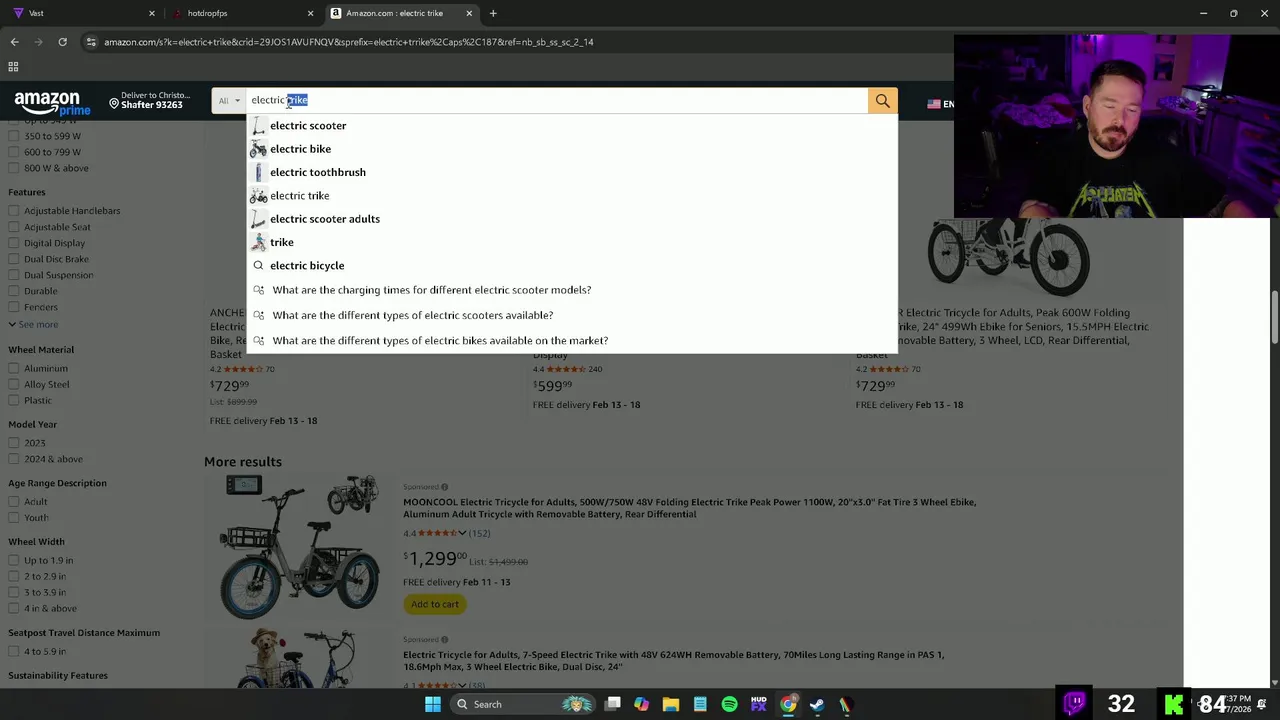The width and height of the screenshot is (1280, 720).
Task: Select the electric scooter suggestion
Action: [308, 126]
